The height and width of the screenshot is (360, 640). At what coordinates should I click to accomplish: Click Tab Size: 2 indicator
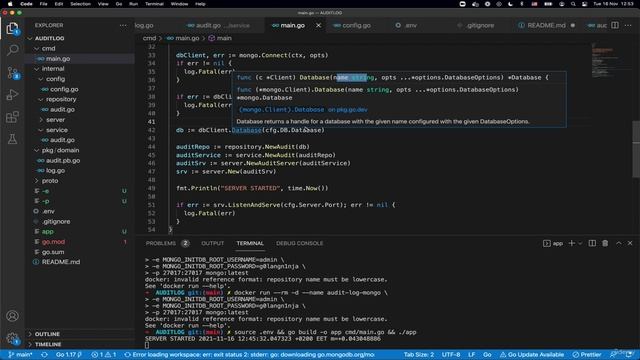[419, 355]
